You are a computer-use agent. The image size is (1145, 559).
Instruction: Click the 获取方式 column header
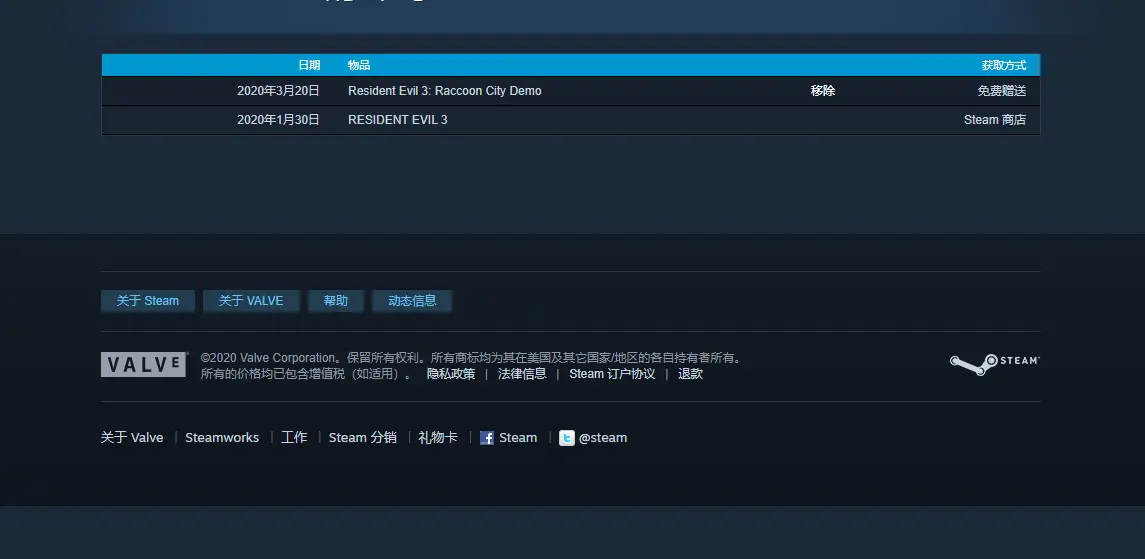[x=1003, y=65]
